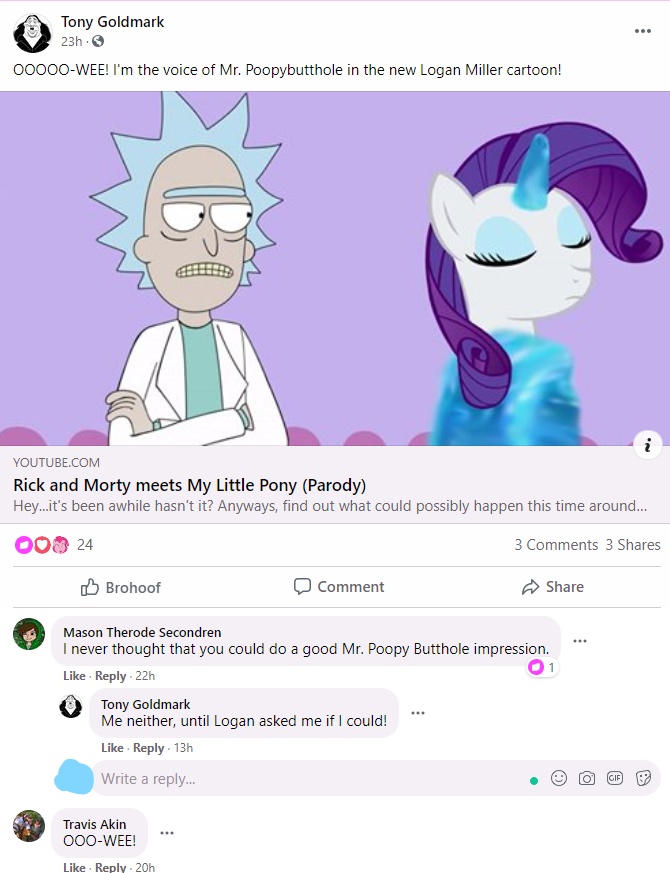This screenshot has height=873, width=670.
Task: Reply to Mason's comment
Action: pyautogui.click(x=110, y=676)
